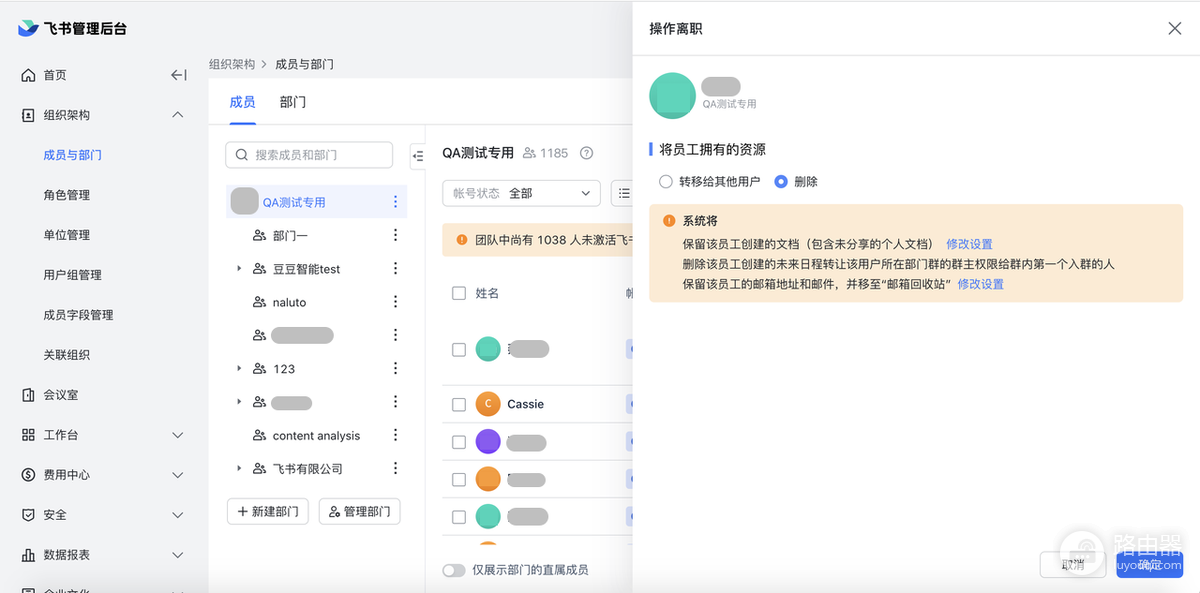The image size is (1200, 593).
Task: Expand the 数据报表 sidebar section
Action: (178, 555)
